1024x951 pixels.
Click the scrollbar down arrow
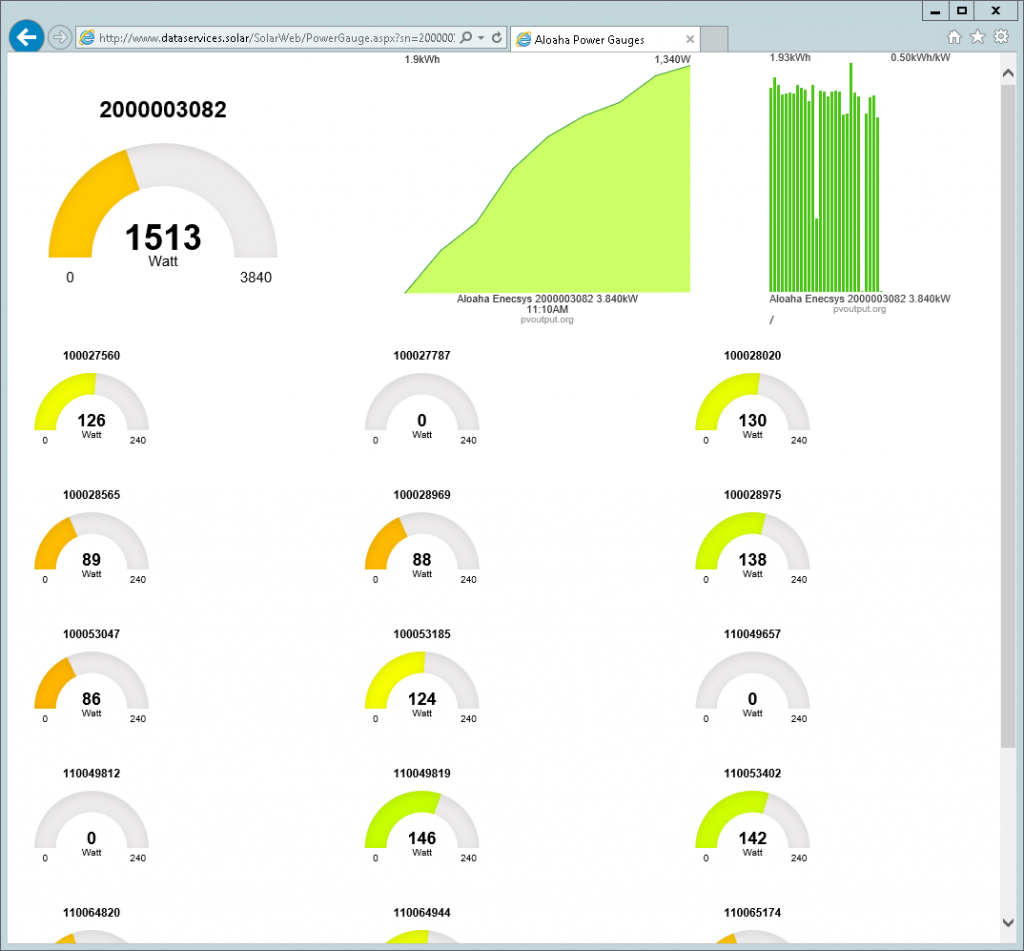coord(1008,922)
